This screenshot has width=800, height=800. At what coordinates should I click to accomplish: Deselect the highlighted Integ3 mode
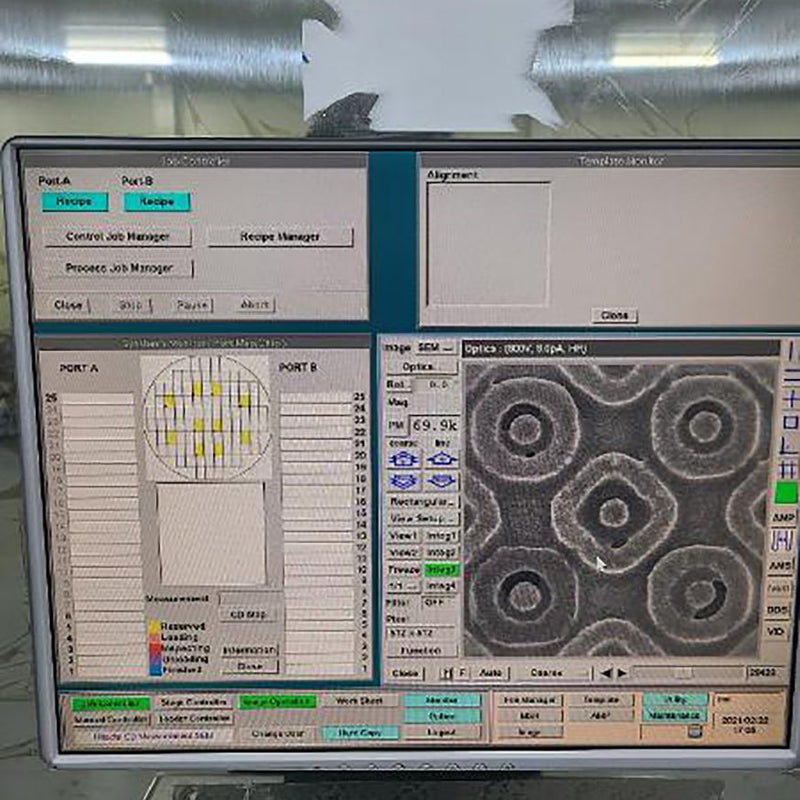(441, 569)
